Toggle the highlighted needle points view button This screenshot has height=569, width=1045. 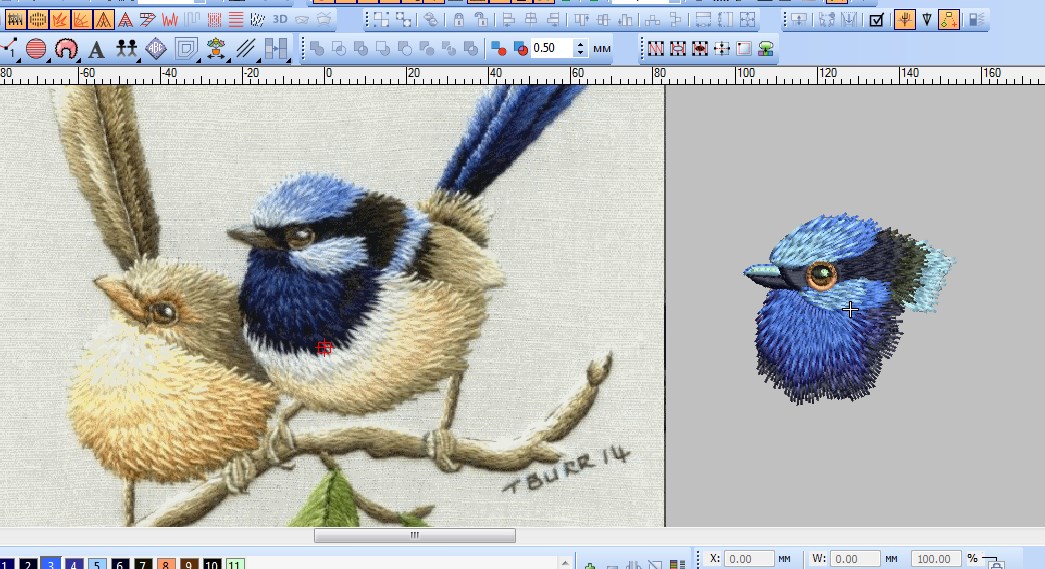pos(904,20)
